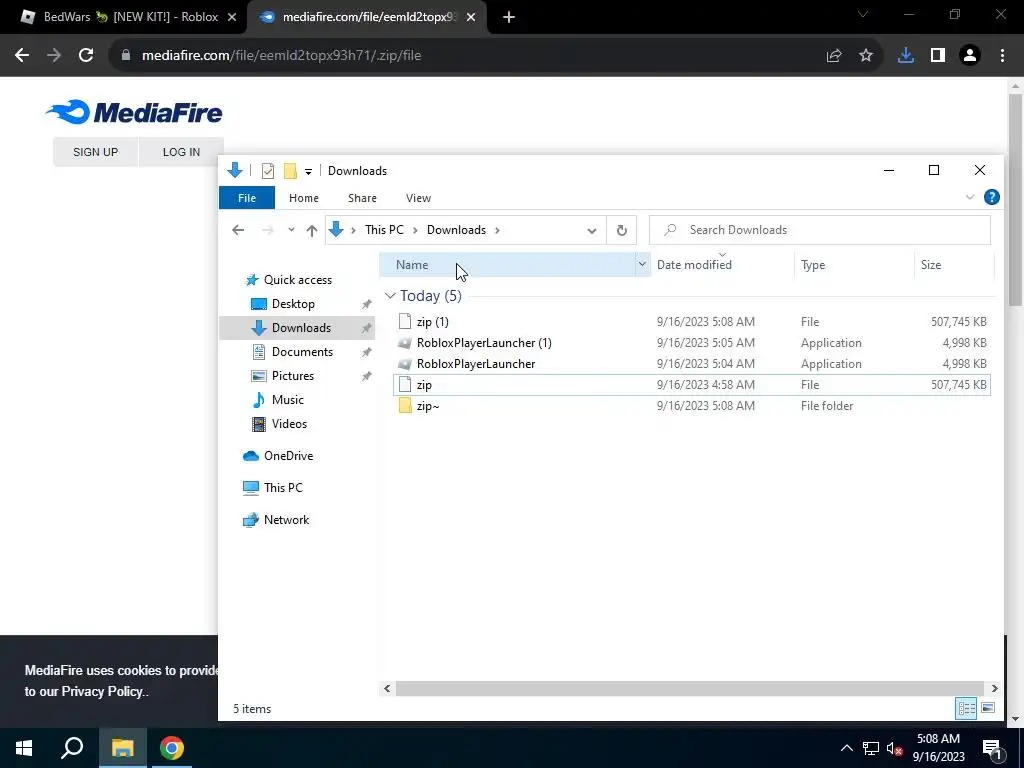The height and width of the screenshot is (768, 1024).
Task: Open the Chrome profile avatar
Action: pos(970,56)
